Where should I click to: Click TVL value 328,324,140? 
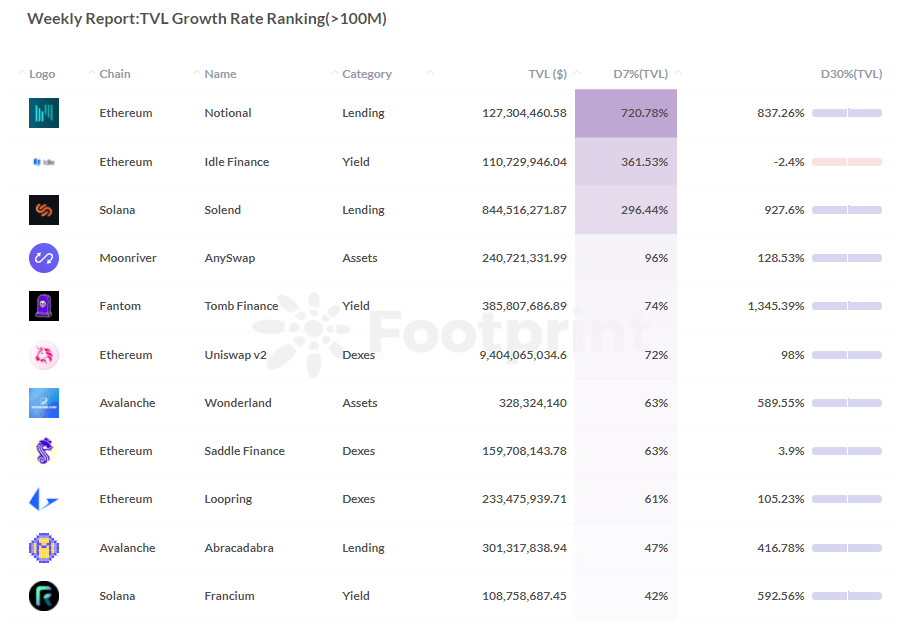click(533, 403)
